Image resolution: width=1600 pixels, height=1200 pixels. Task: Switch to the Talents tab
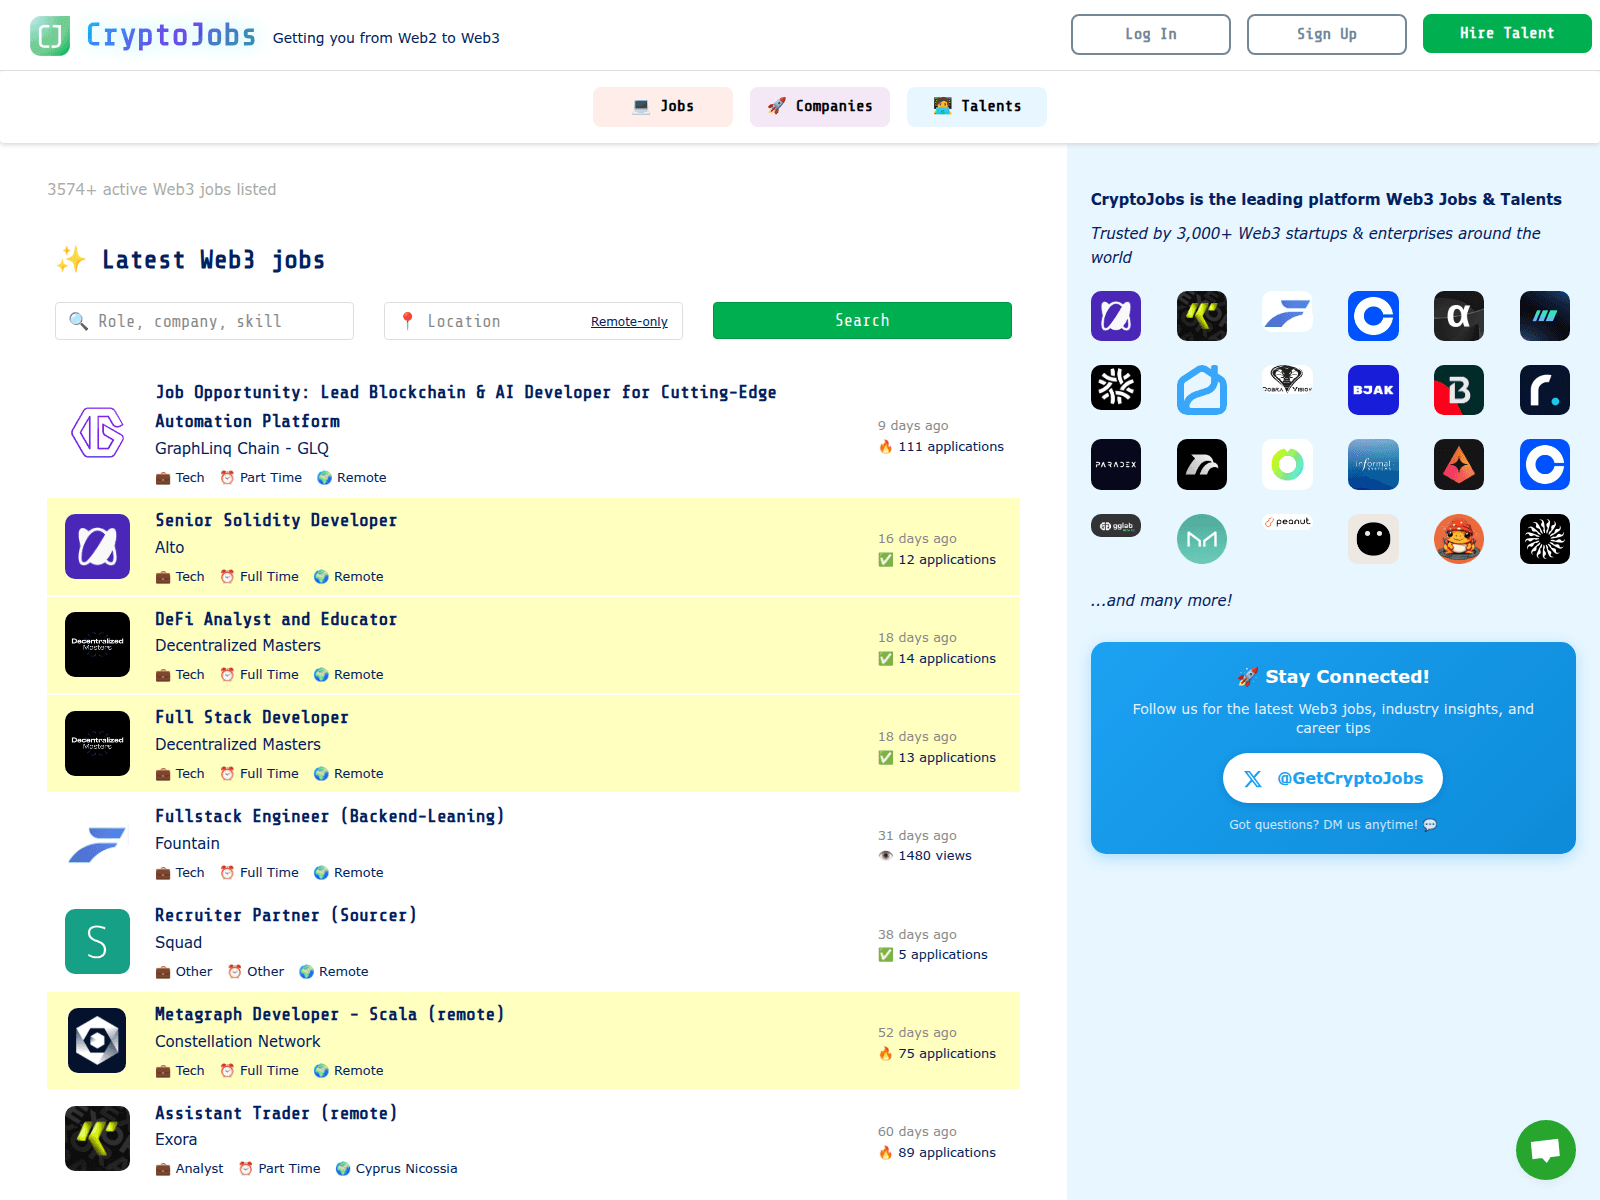tap(977, 107)
